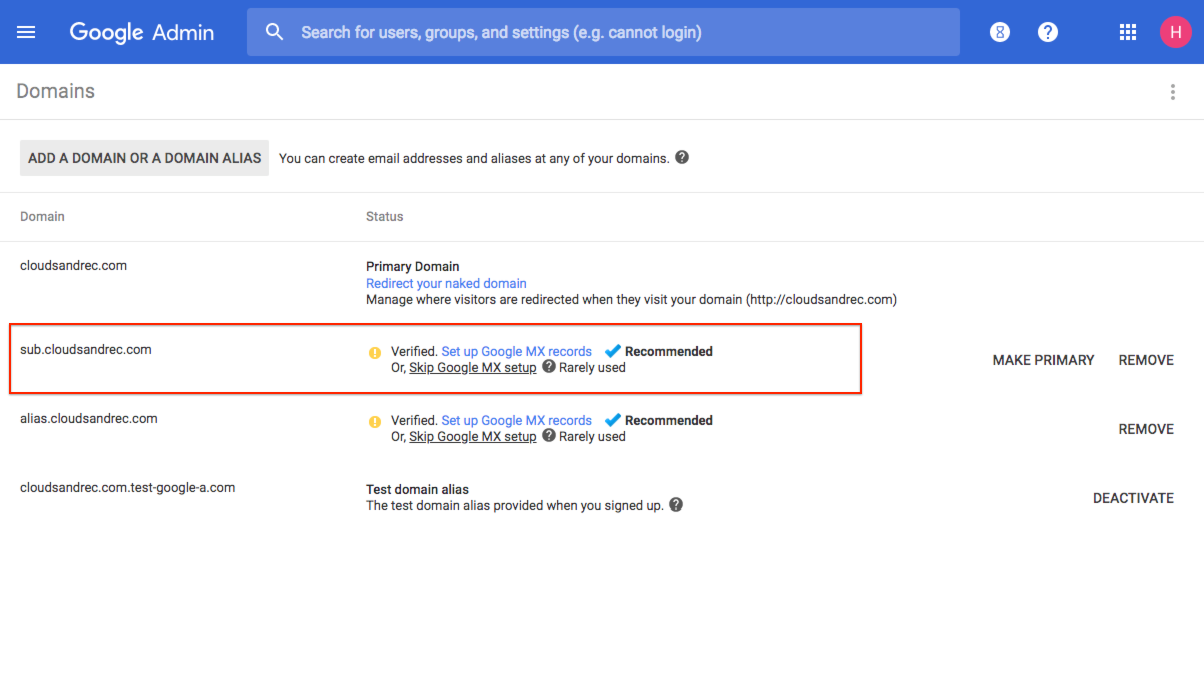This screenshot has width=1204, height=692.
Task: Click Recommended checkmark for alias.cloudsandrec.com
Action: click(x=613, y=420)
